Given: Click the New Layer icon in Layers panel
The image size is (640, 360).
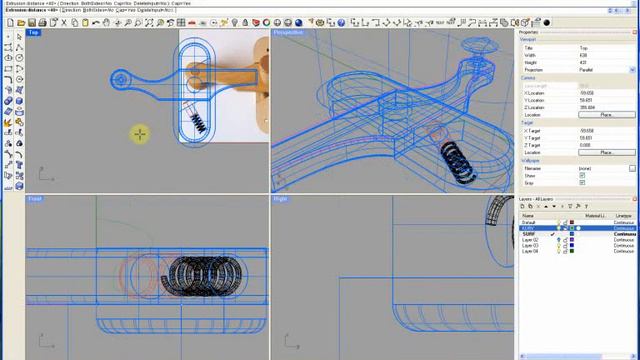Looking at the screenshot, I should click(522, 206).
